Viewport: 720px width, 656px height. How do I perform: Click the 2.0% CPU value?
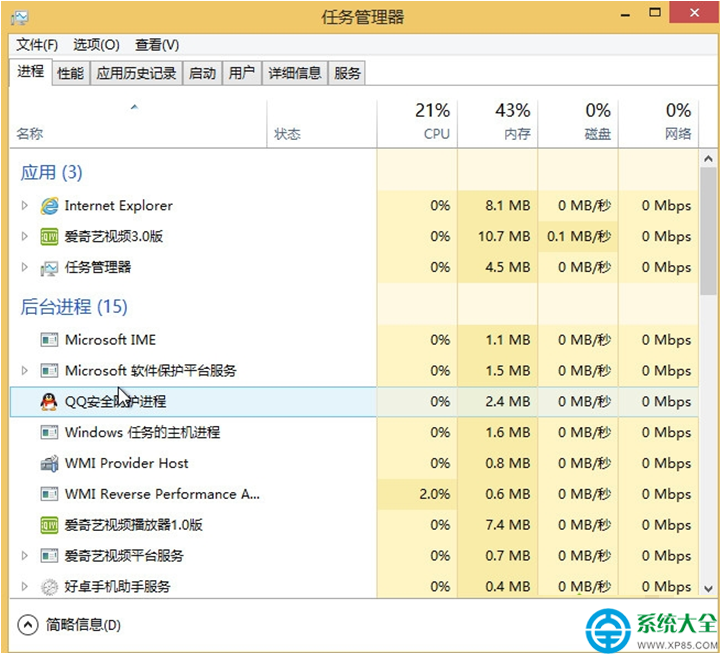434,494
